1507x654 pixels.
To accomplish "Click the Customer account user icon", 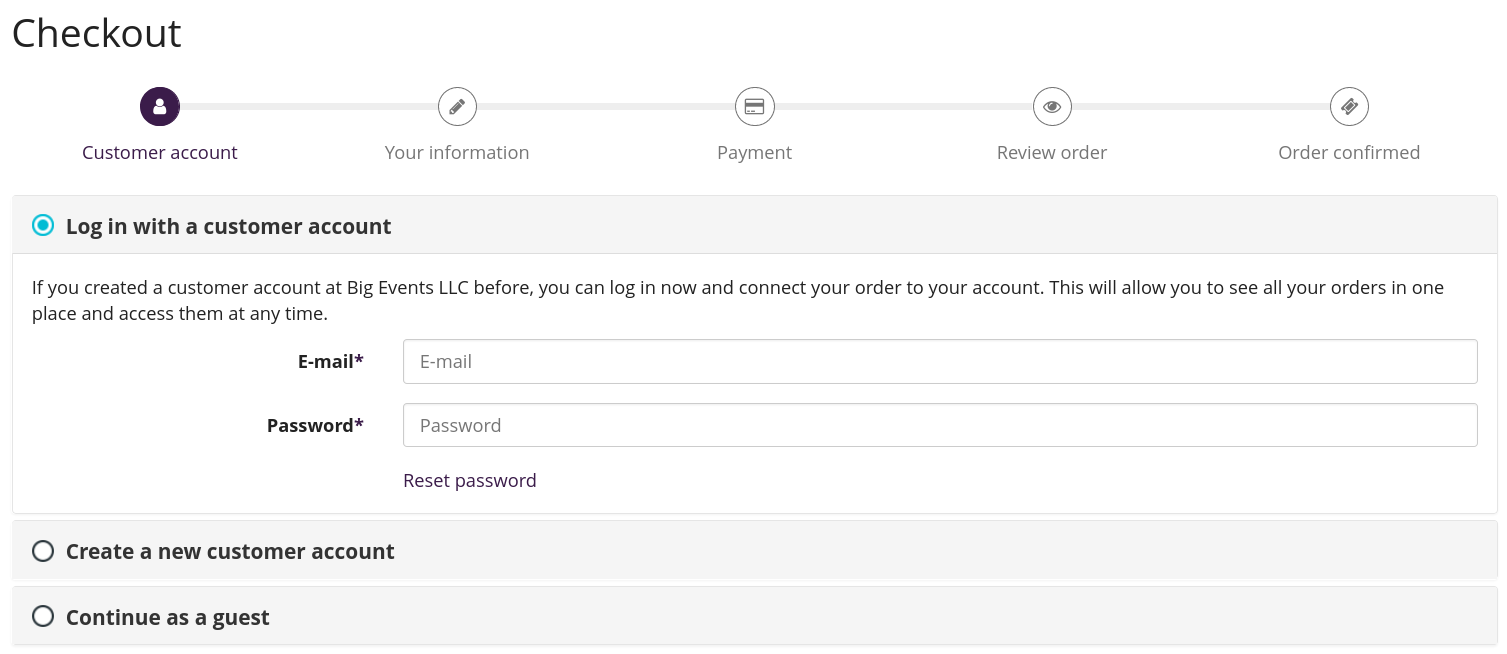I will point(160,106).
